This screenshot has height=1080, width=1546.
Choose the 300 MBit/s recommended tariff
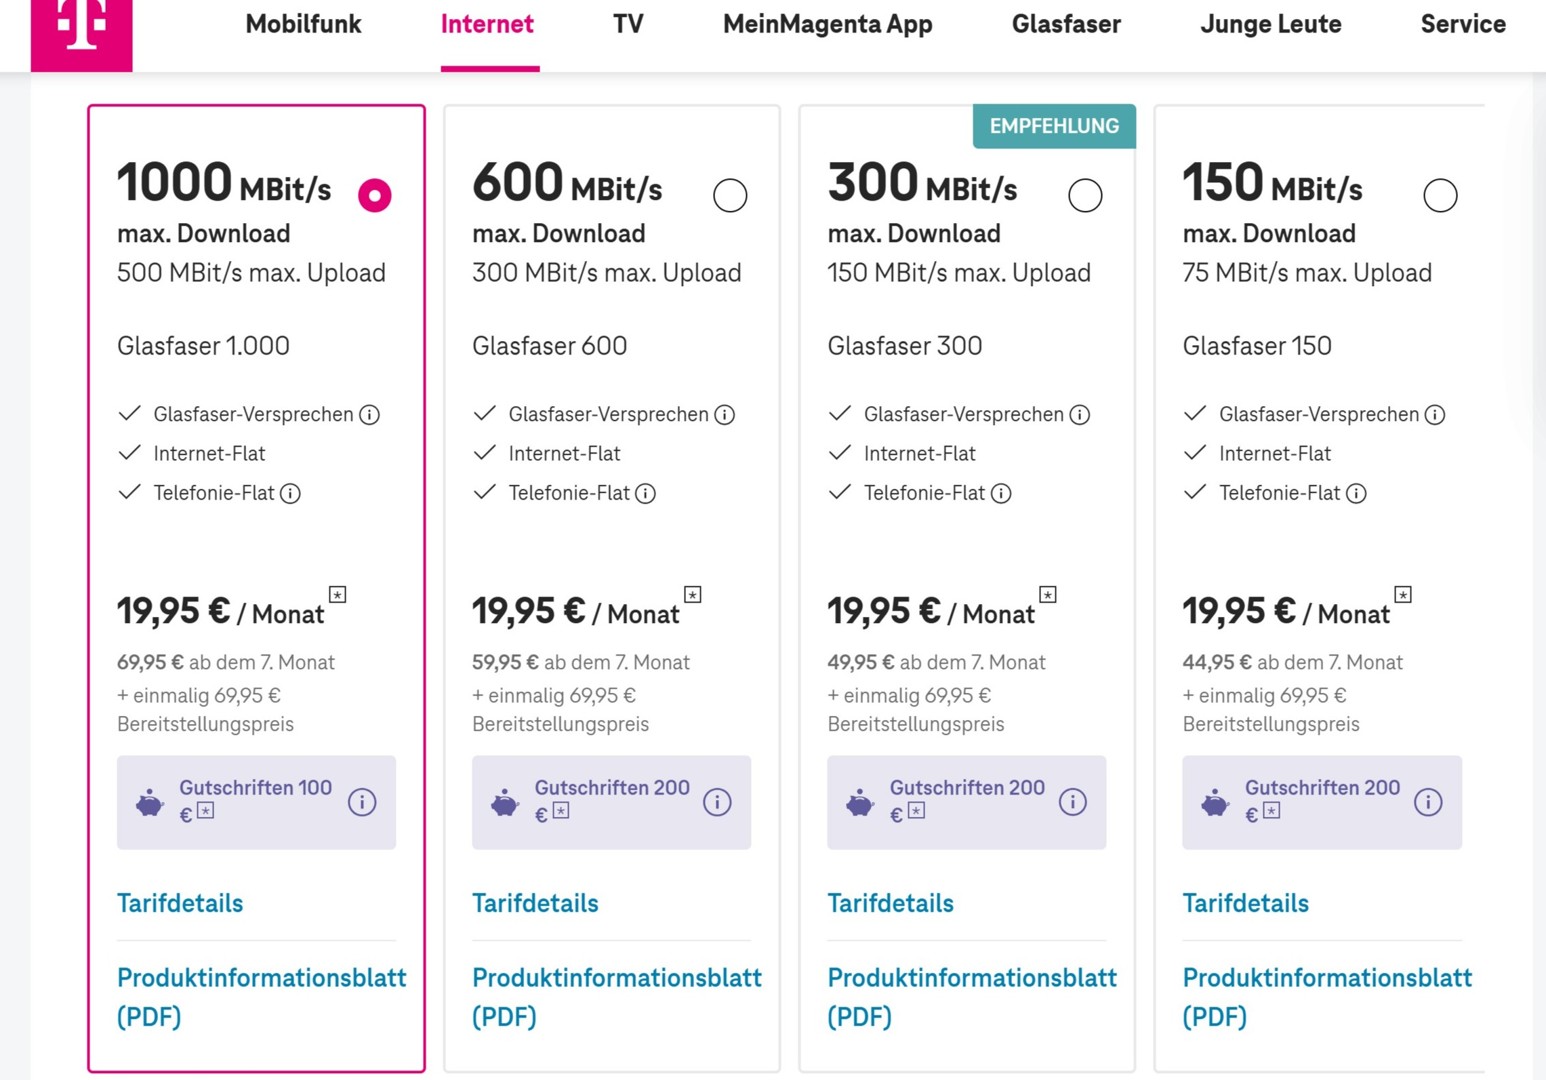pyautogui.click(x=1085, y=195)
